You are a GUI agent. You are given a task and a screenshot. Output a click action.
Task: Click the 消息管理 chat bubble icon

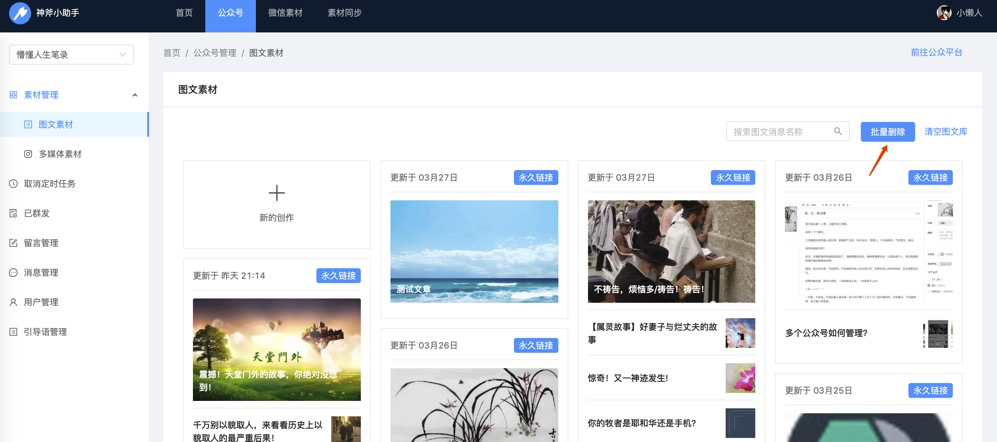13,272
